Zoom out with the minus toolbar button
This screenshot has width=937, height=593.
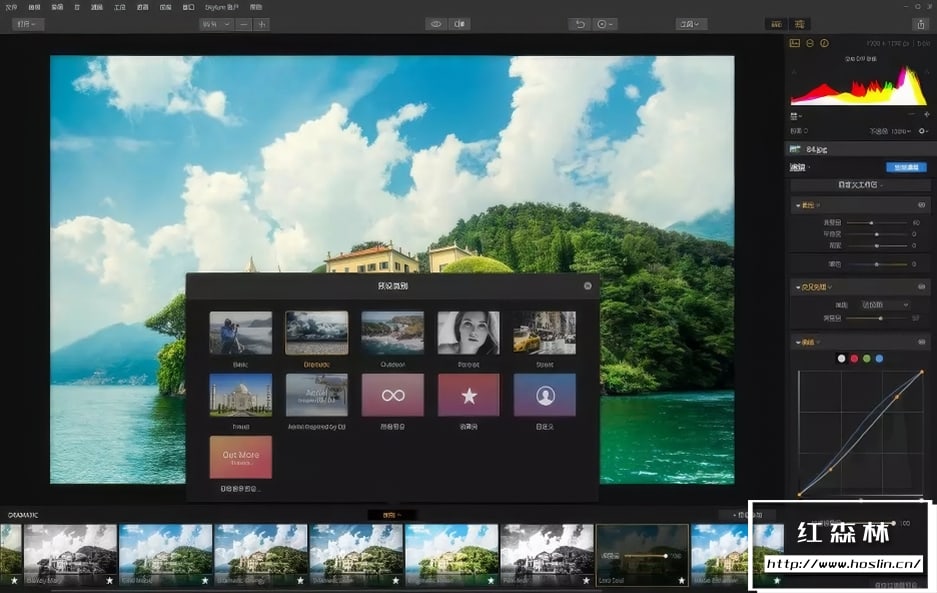pyautogui.click(x=243, y=24)
